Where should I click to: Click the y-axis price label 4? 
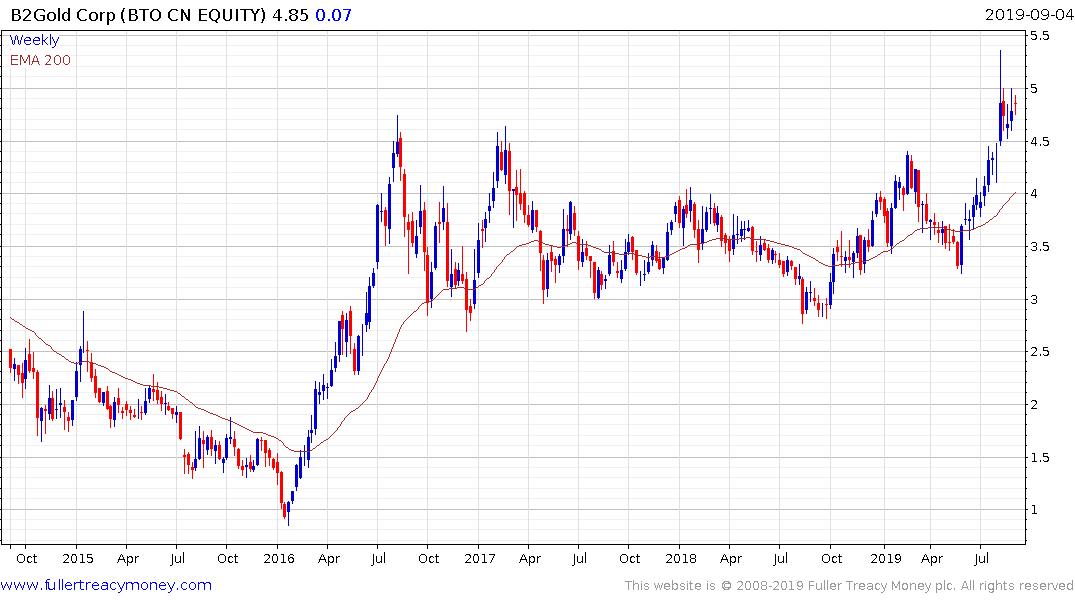[1034, 193]
